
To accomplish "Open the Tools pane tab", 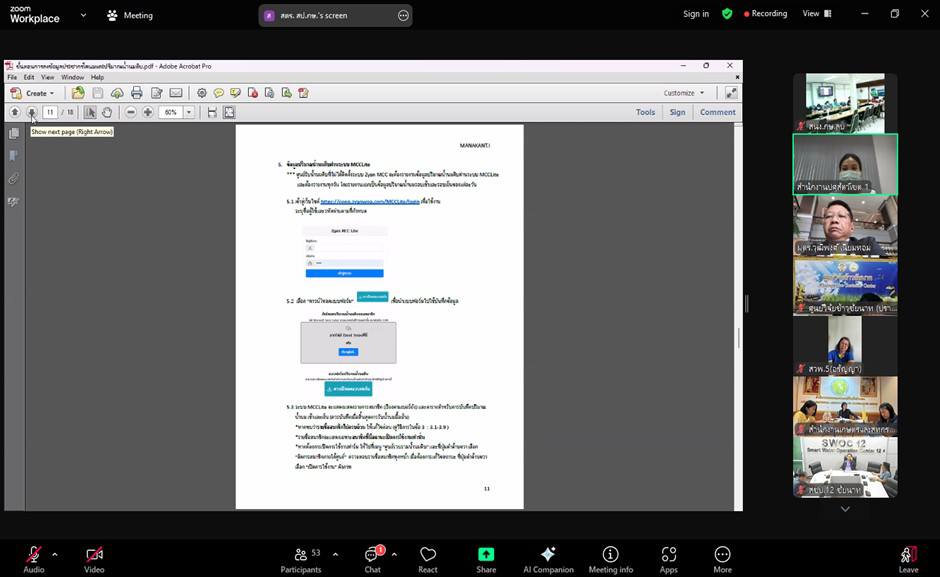I will pyautogui.click(x=645, y=112).
